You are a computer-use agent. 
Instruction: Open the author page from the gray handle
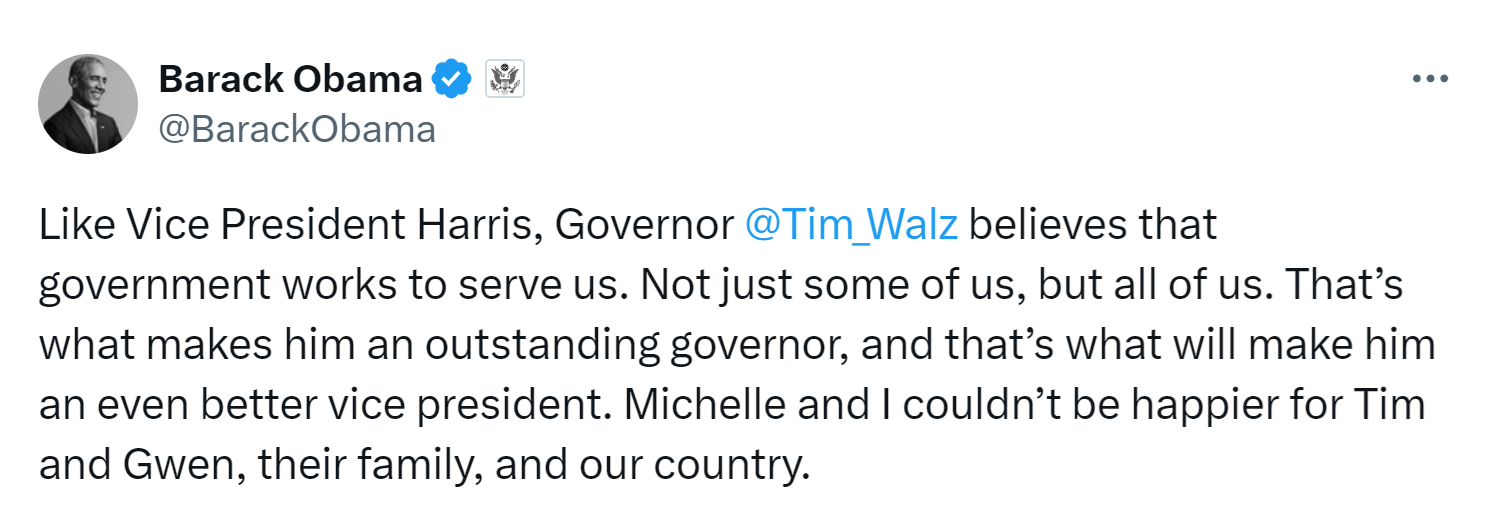pyautogui.click(x=297, y=129)
